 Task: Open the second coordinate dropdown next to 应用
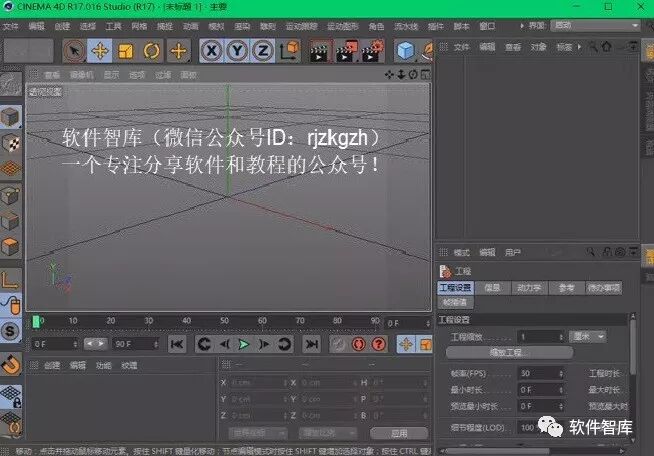click(328, 433)
